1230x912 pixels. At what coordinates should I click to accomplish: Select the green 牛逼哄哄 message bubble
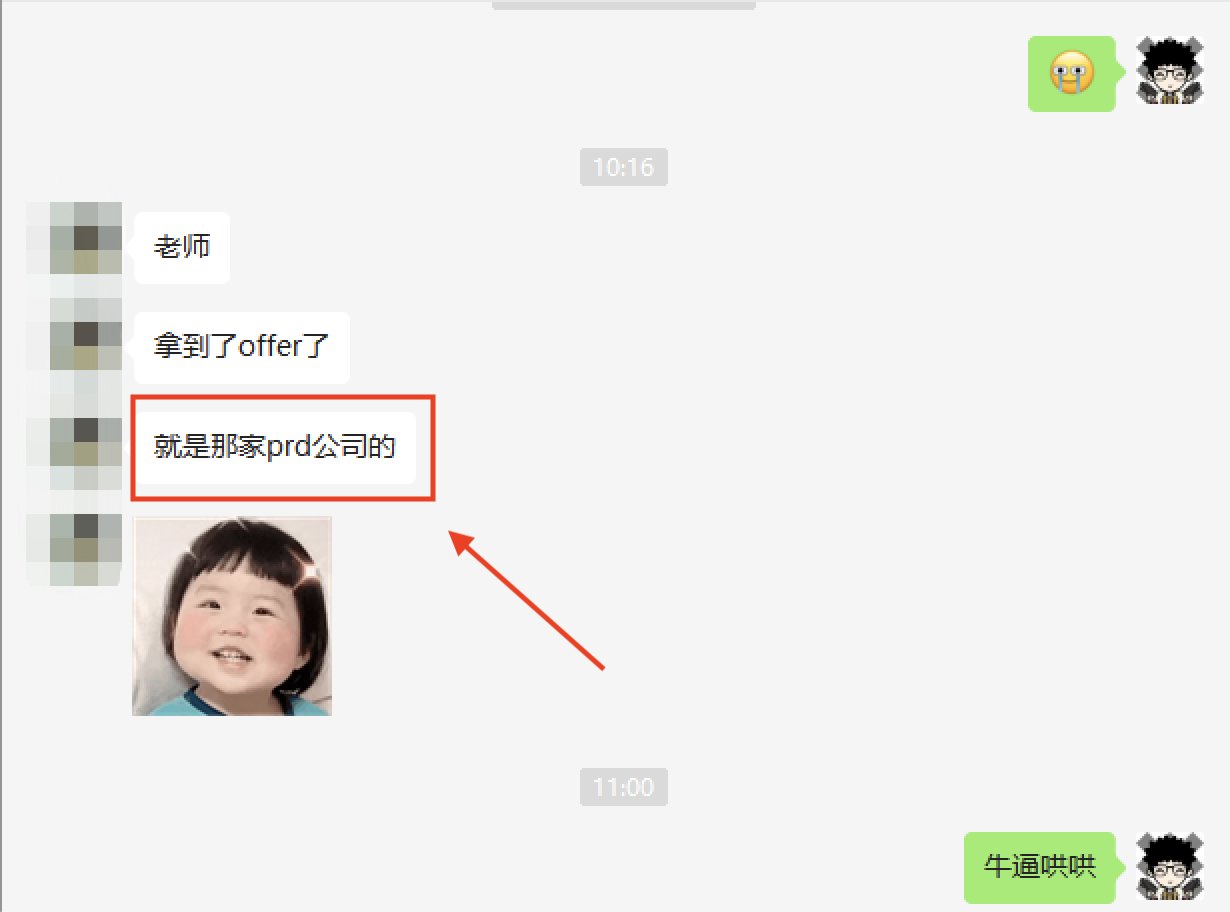pyautogui.click(x=1040, y=866)
